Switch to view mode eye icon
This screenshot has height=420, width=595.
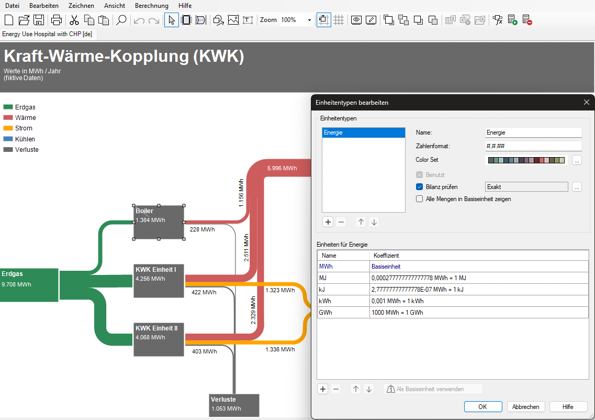356,20
